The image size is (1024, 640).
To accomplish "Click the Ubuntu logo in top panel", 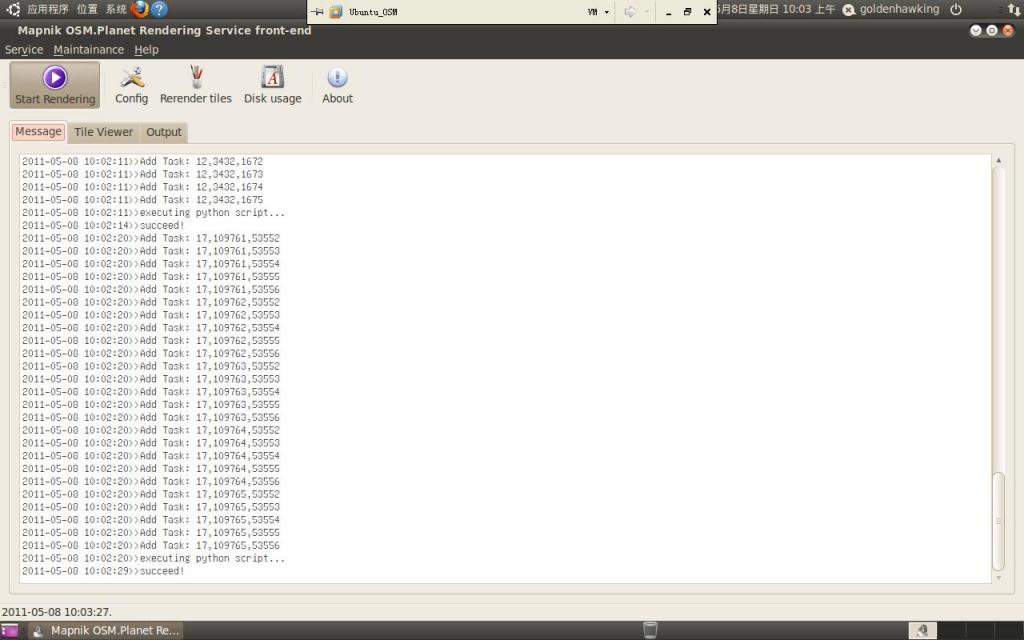I will point(13,9).
